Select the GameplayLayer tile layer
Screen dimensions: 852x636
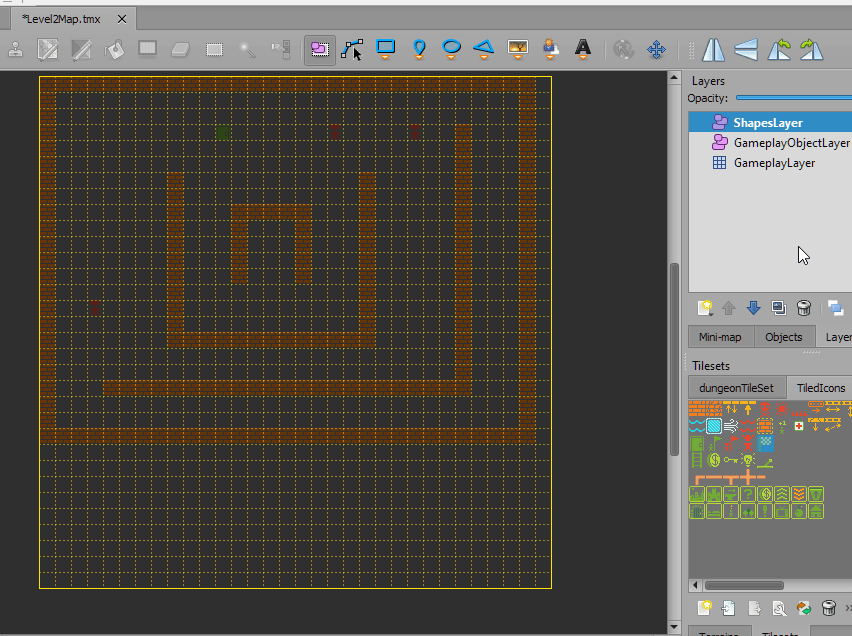click(773, 163)
